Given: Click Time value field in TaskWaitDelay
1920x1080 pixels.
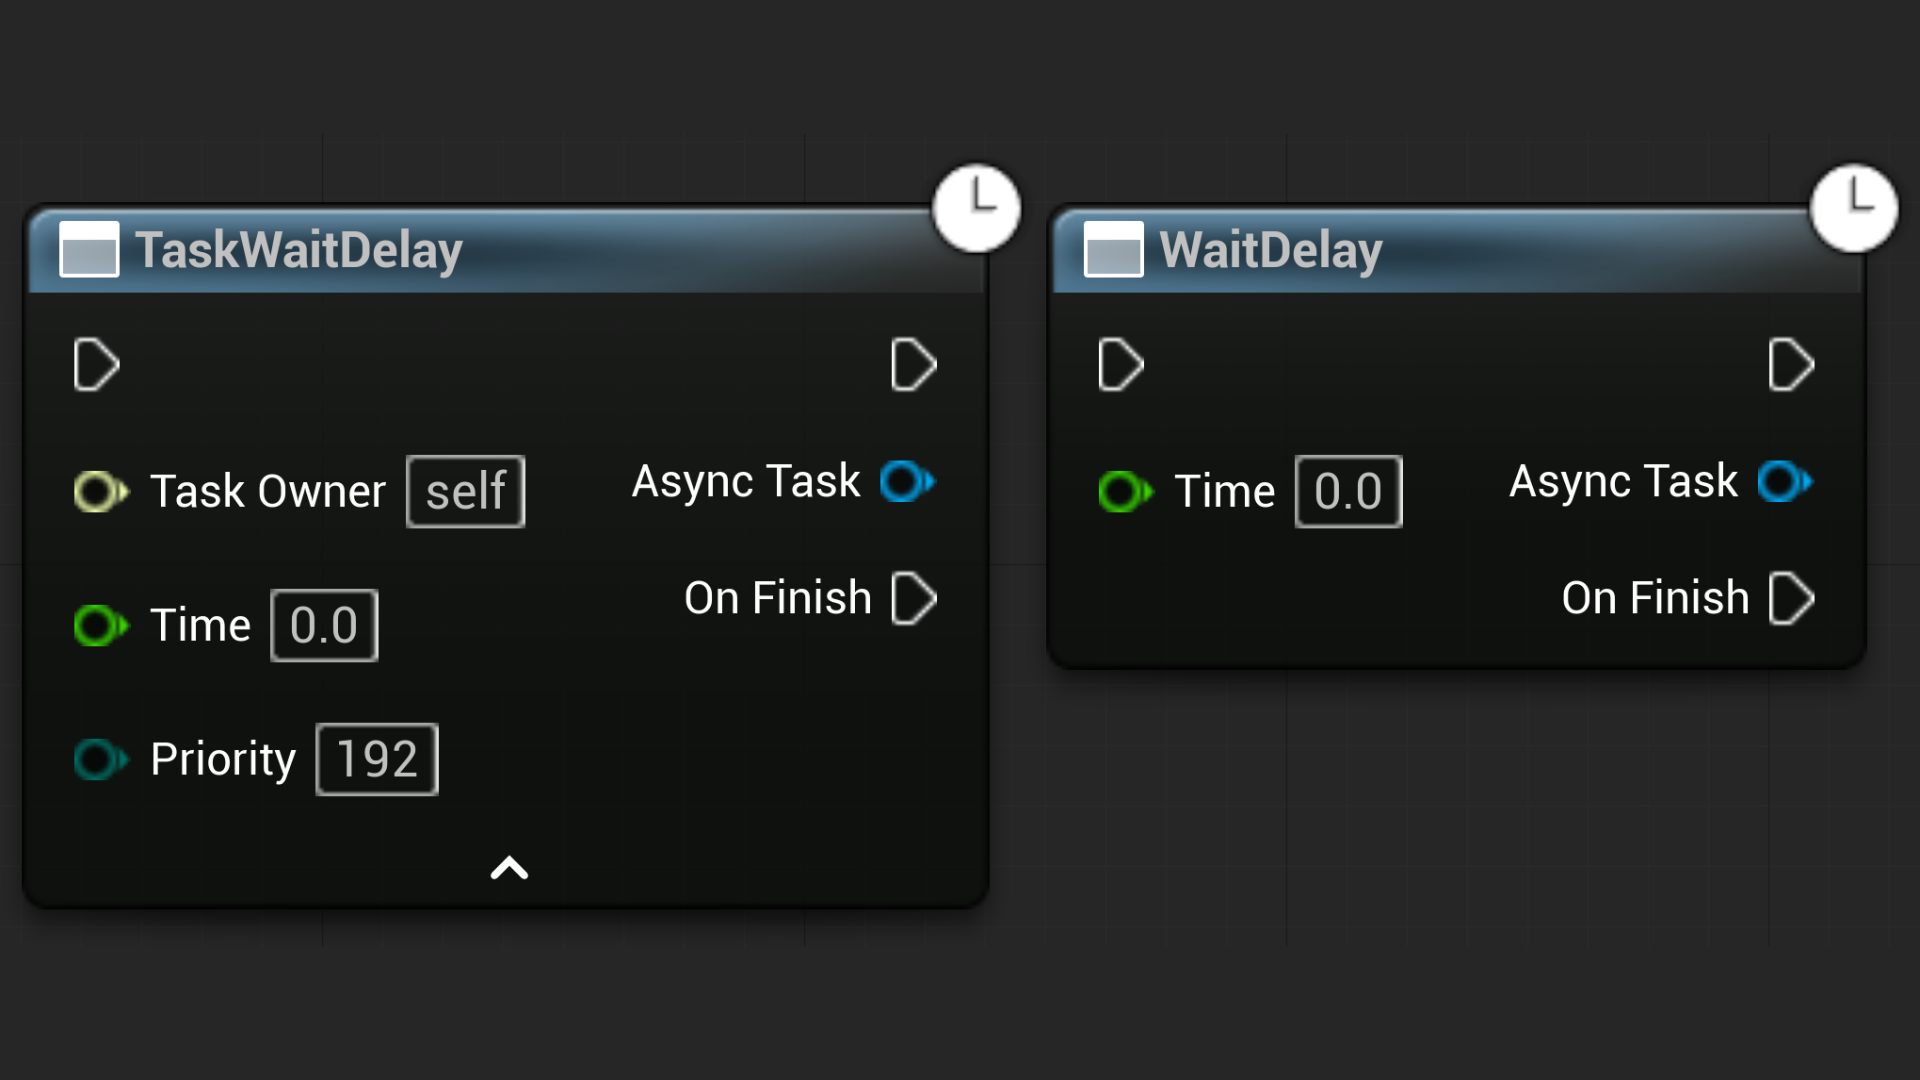Looking at the screenshot, I should pos(324,626).
